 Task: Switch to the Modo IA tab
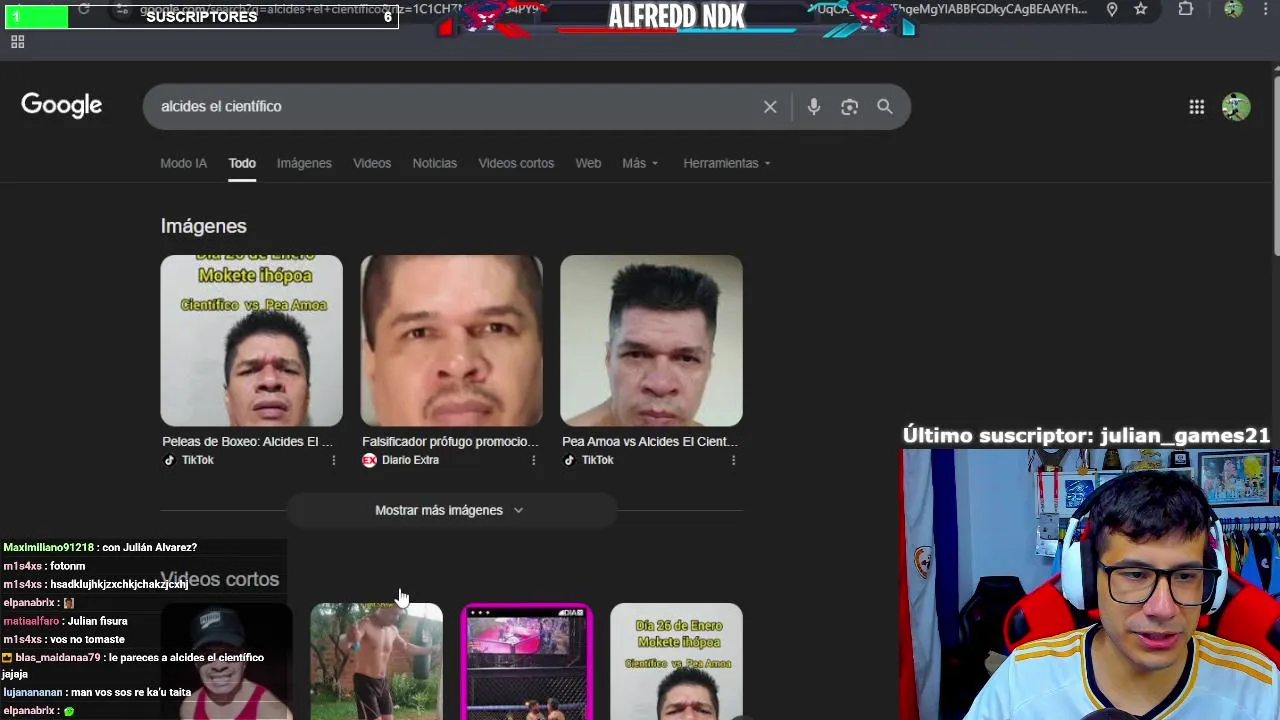click(x=184, y=163)
